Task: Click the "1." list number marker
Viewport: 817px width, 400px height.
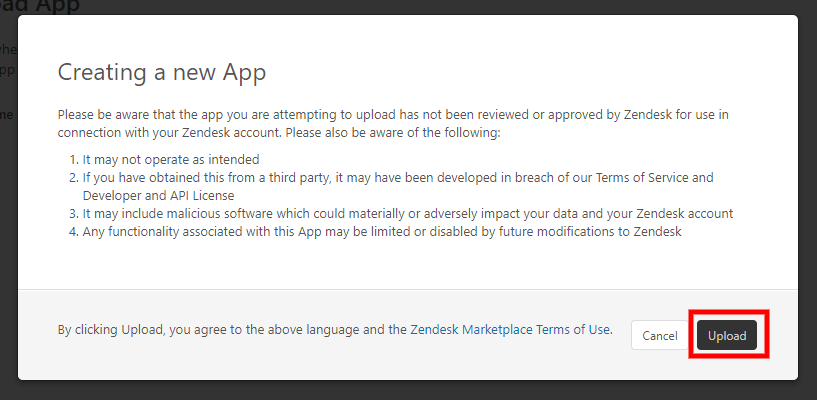Action: (74, 159)
